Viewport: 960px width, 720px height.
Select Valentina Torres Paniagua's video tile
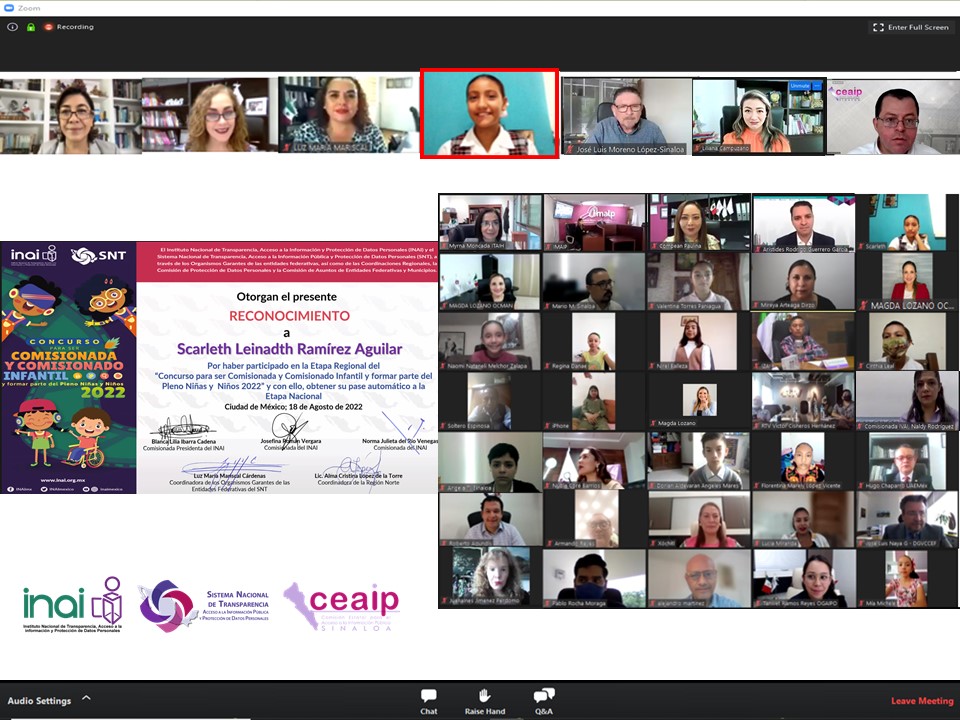click(699, 282)
